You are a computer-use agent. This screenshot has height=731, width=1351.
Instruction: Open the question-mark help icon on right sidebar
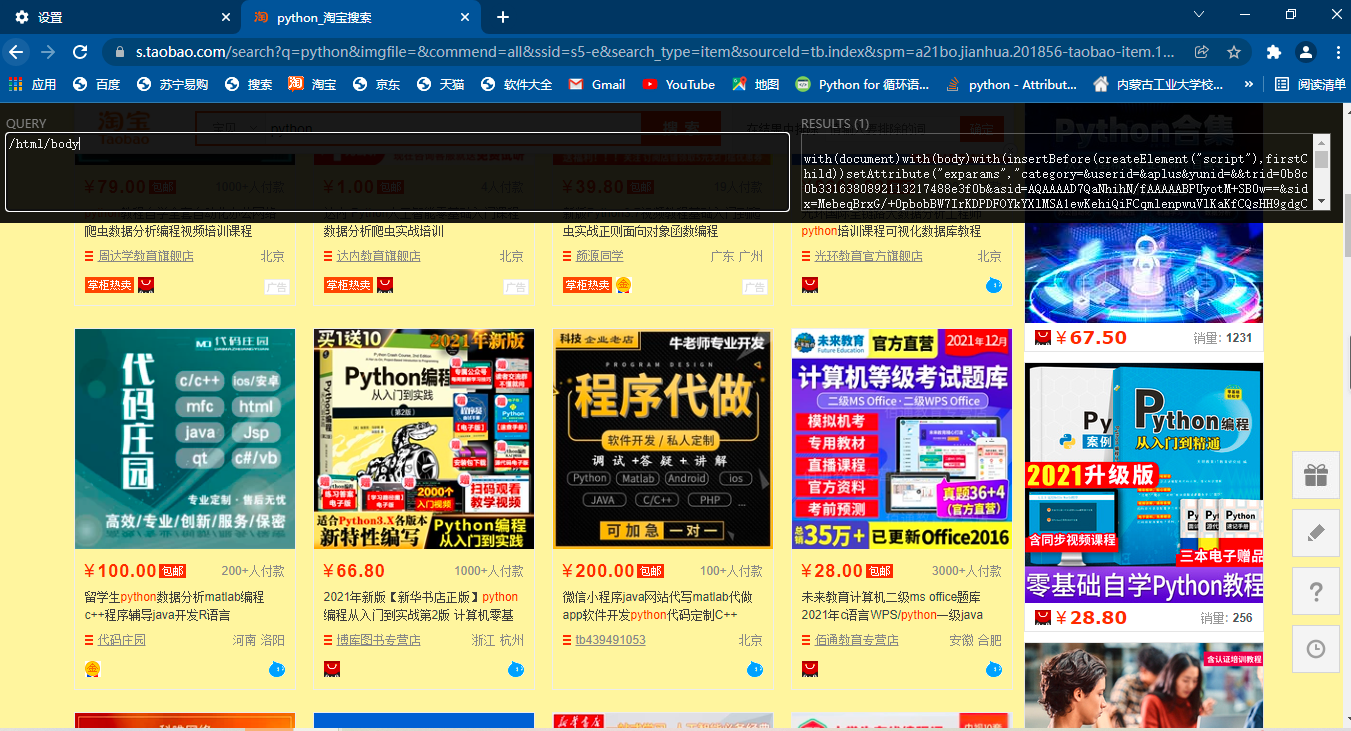tap(1315, 592)
